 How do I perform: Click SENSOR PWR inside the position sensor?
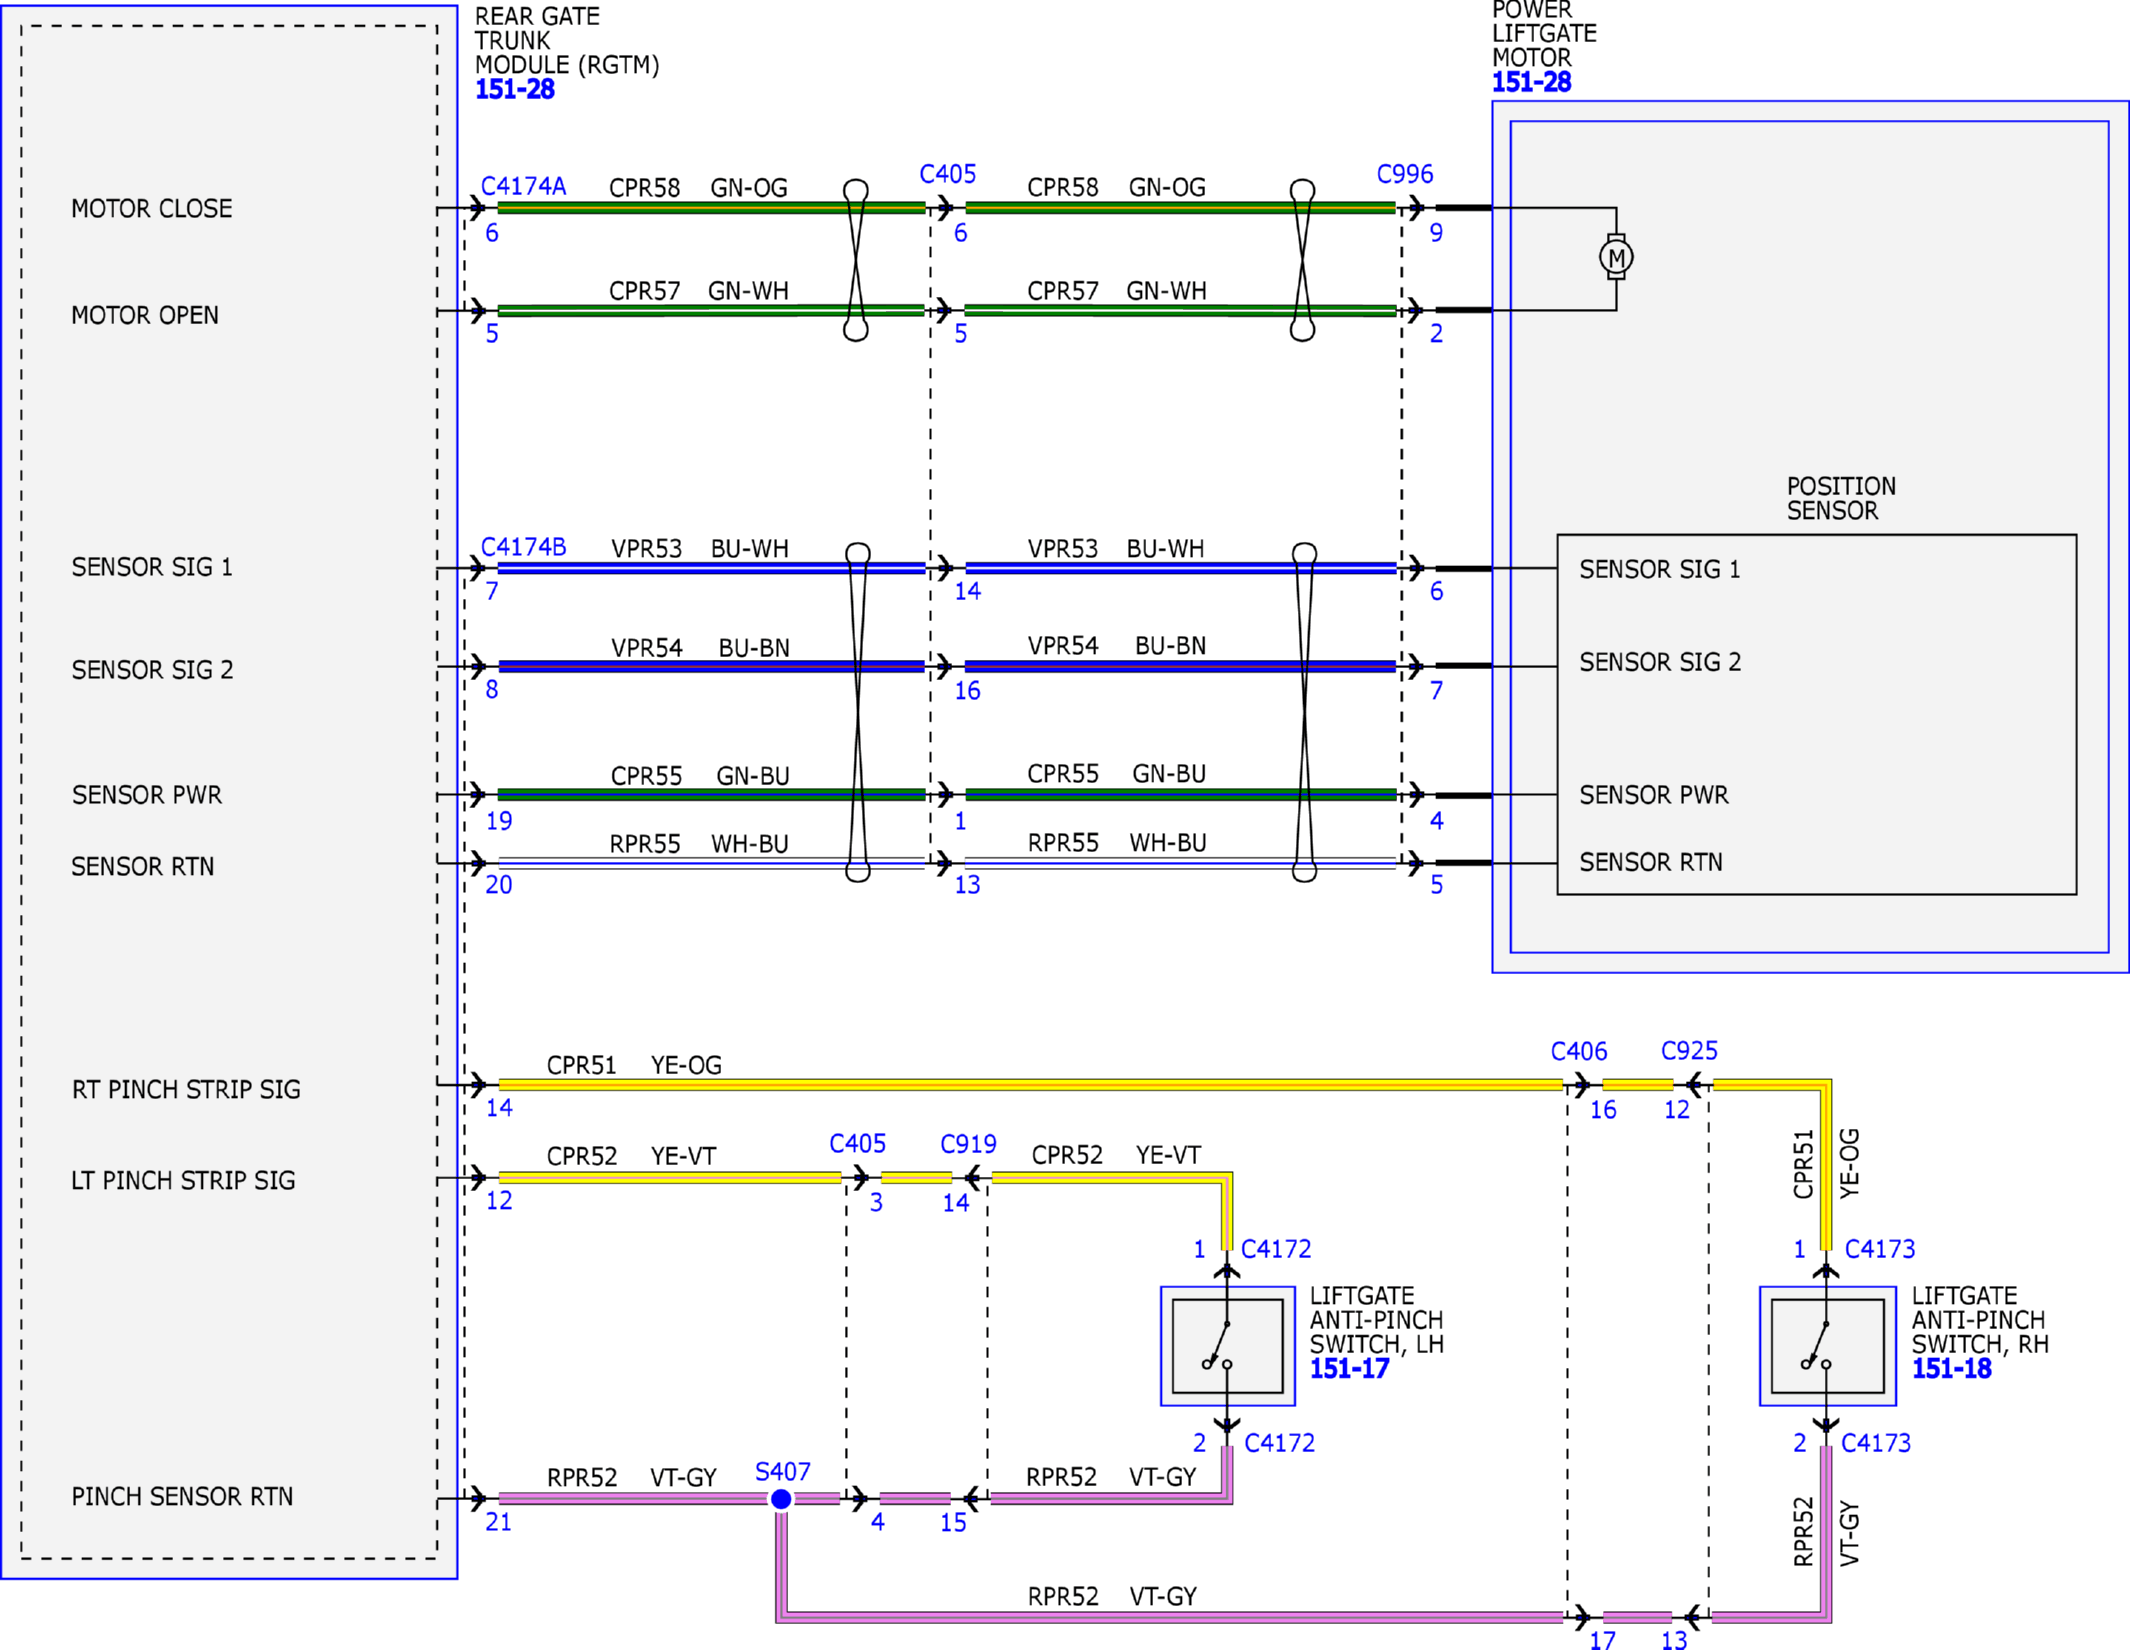pyautogui.click(x=1653, y=795)
